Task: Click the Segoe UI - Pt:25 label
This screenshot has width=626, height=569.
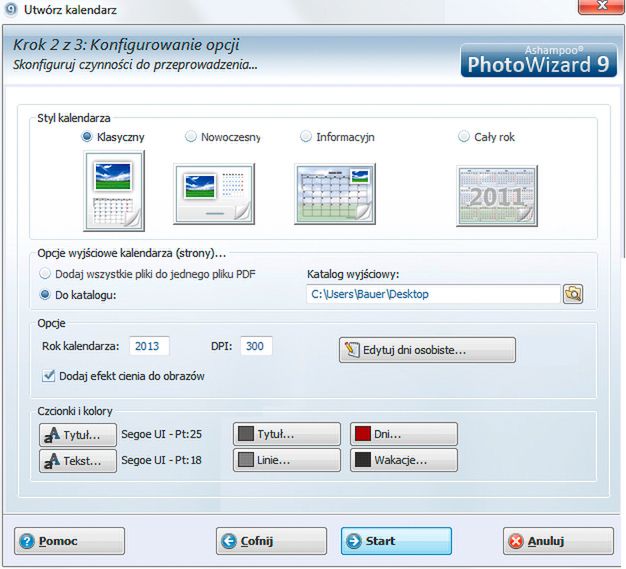Action: (x=162, y=434)
